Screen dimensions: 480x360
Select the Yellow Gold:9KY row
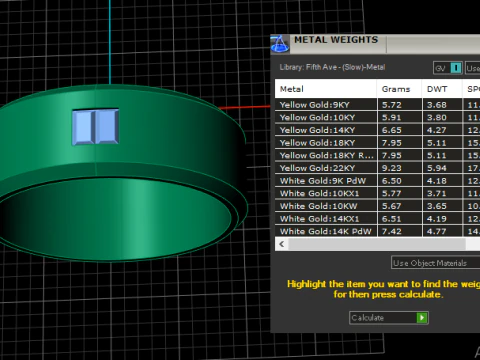(377, 105)
